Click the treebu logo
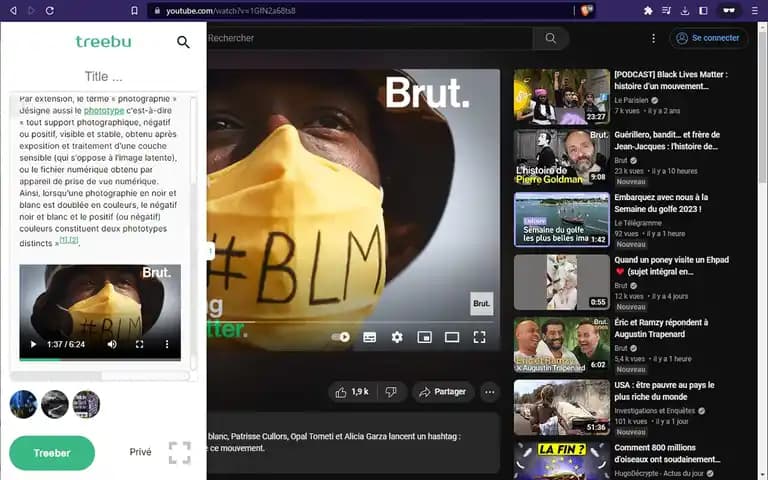The height and width of the screenshot is (480, 768). click(103, 42)
